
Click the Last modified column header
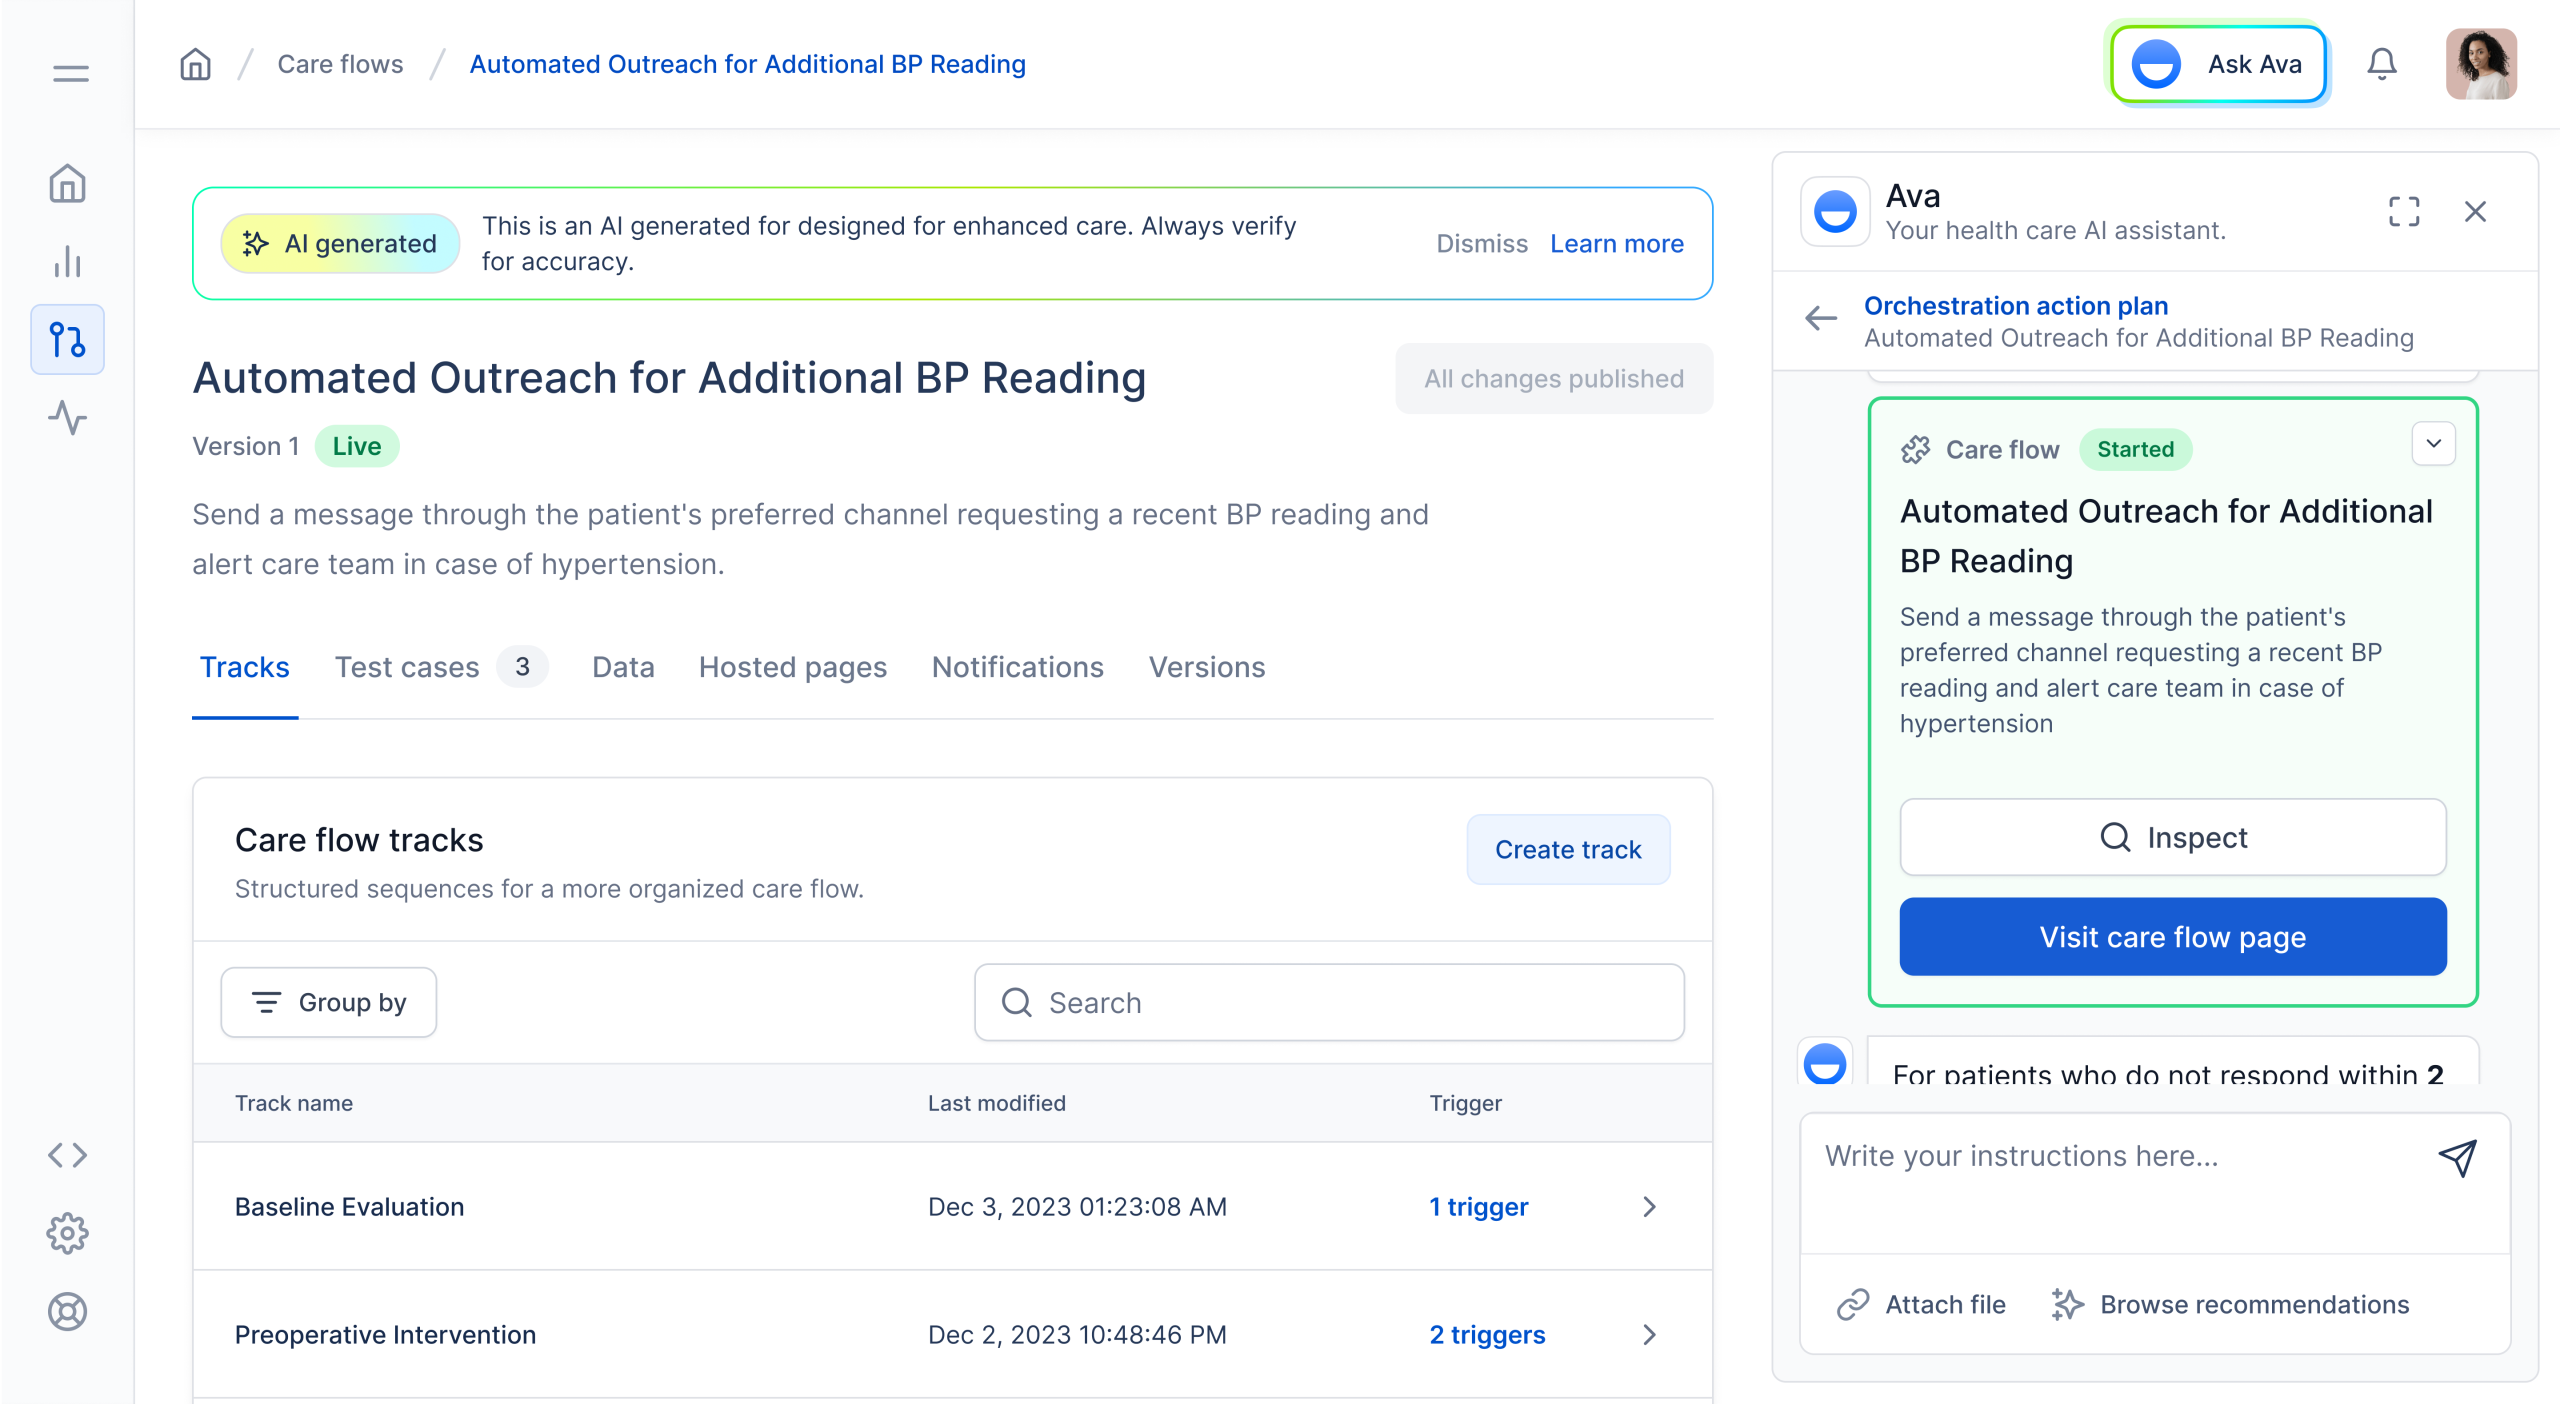(x=997, y=1103)
